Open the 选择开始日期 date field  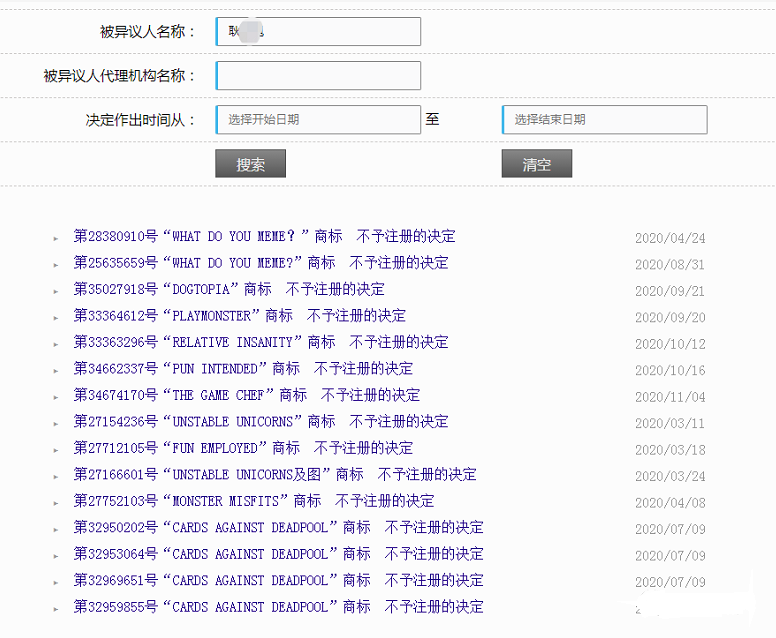pyautogui.click(x=318, y=120)
